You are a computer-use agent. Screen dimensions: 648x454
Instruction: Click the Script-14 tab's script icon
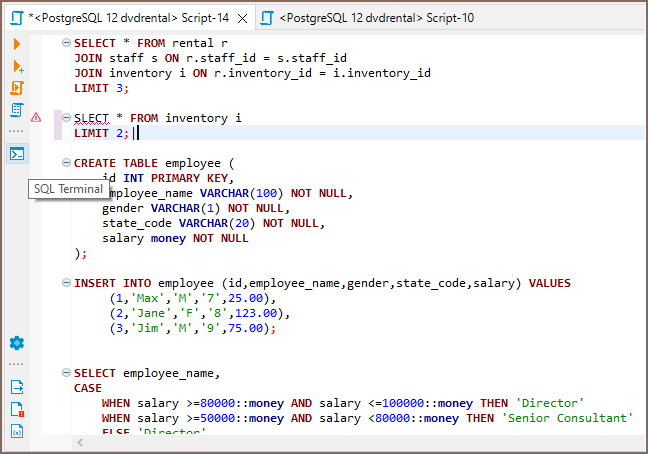coord(17,18)
